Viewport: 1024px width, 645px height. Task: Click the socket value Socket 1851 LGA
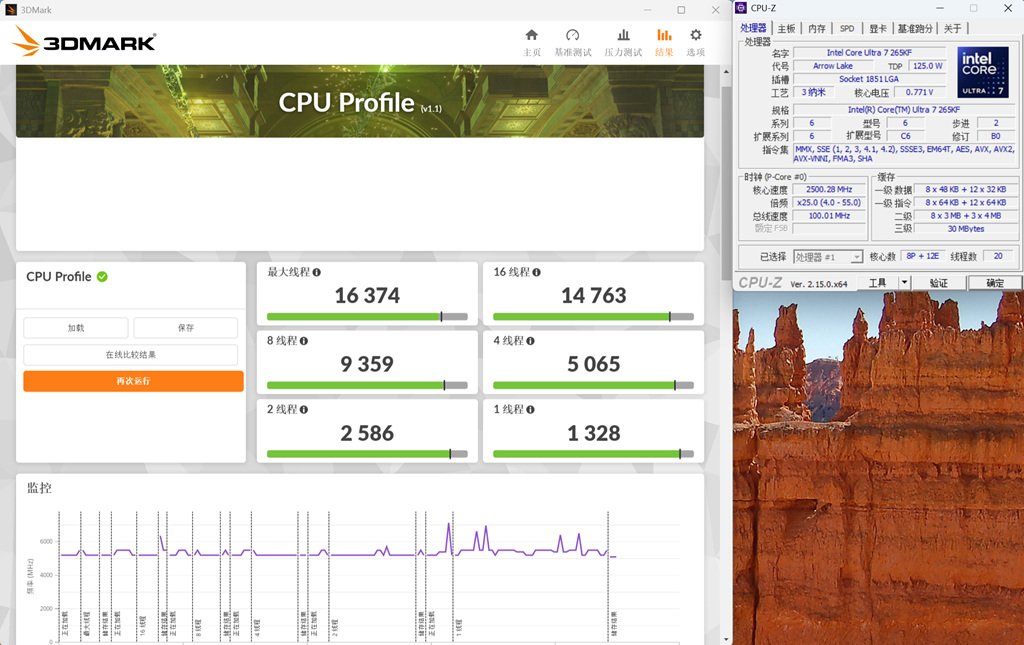[x=869, y=79]
